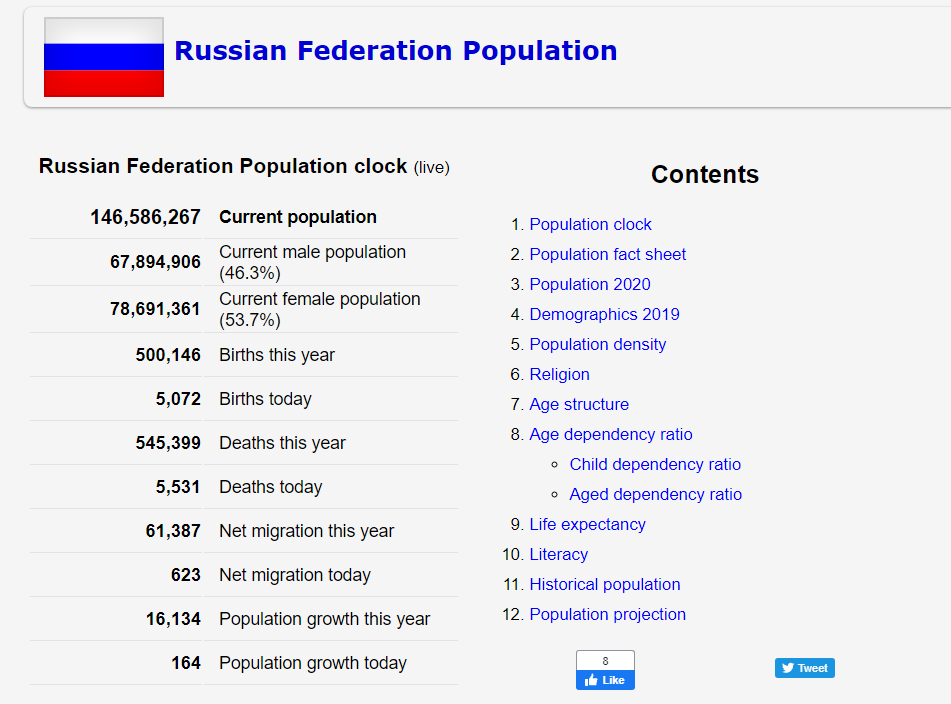951x704 pixels.
Task: Open Age dependency ratio link
Action: coord(610,435)
